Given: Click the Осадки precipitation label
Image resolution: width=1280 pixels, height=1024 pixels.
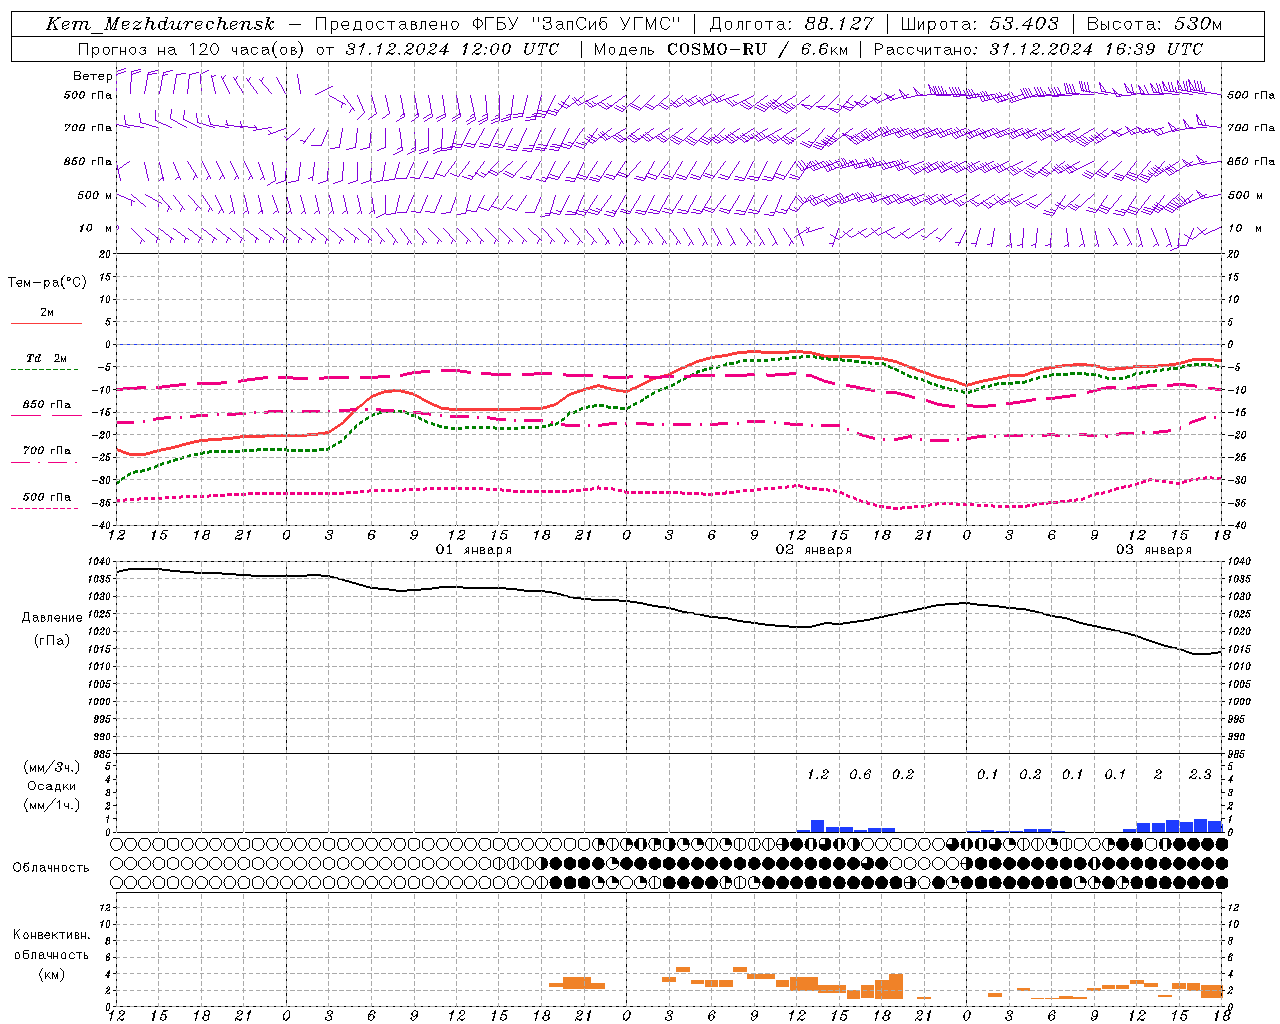Looking at the screenshot, I should [52, 786].
